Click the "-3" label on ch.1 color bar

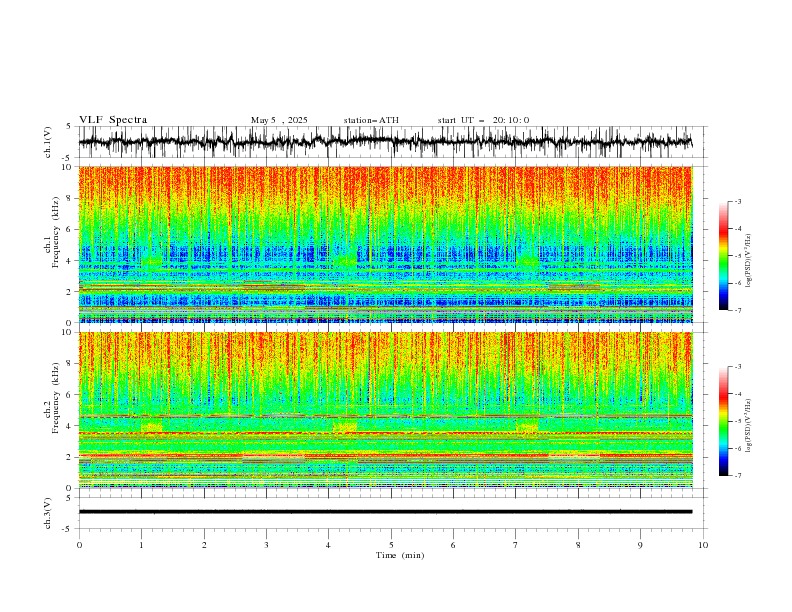737,201
